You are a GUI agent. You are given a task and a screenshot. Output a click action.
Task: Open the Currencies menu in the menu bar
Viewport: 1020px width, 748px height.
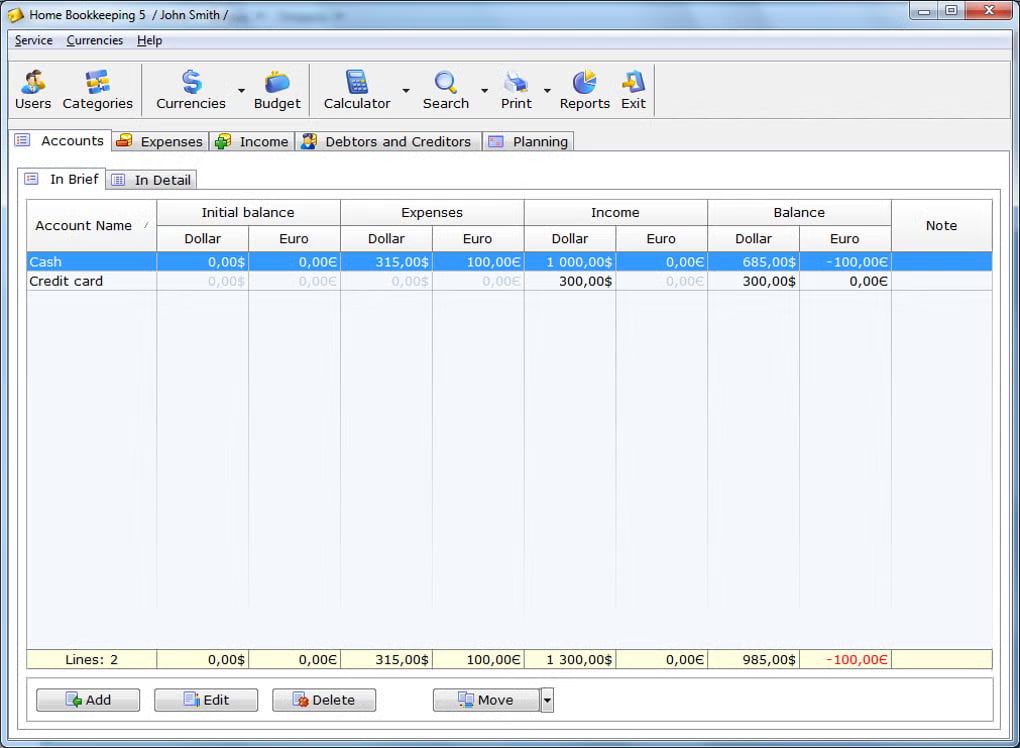pos(95,40)
